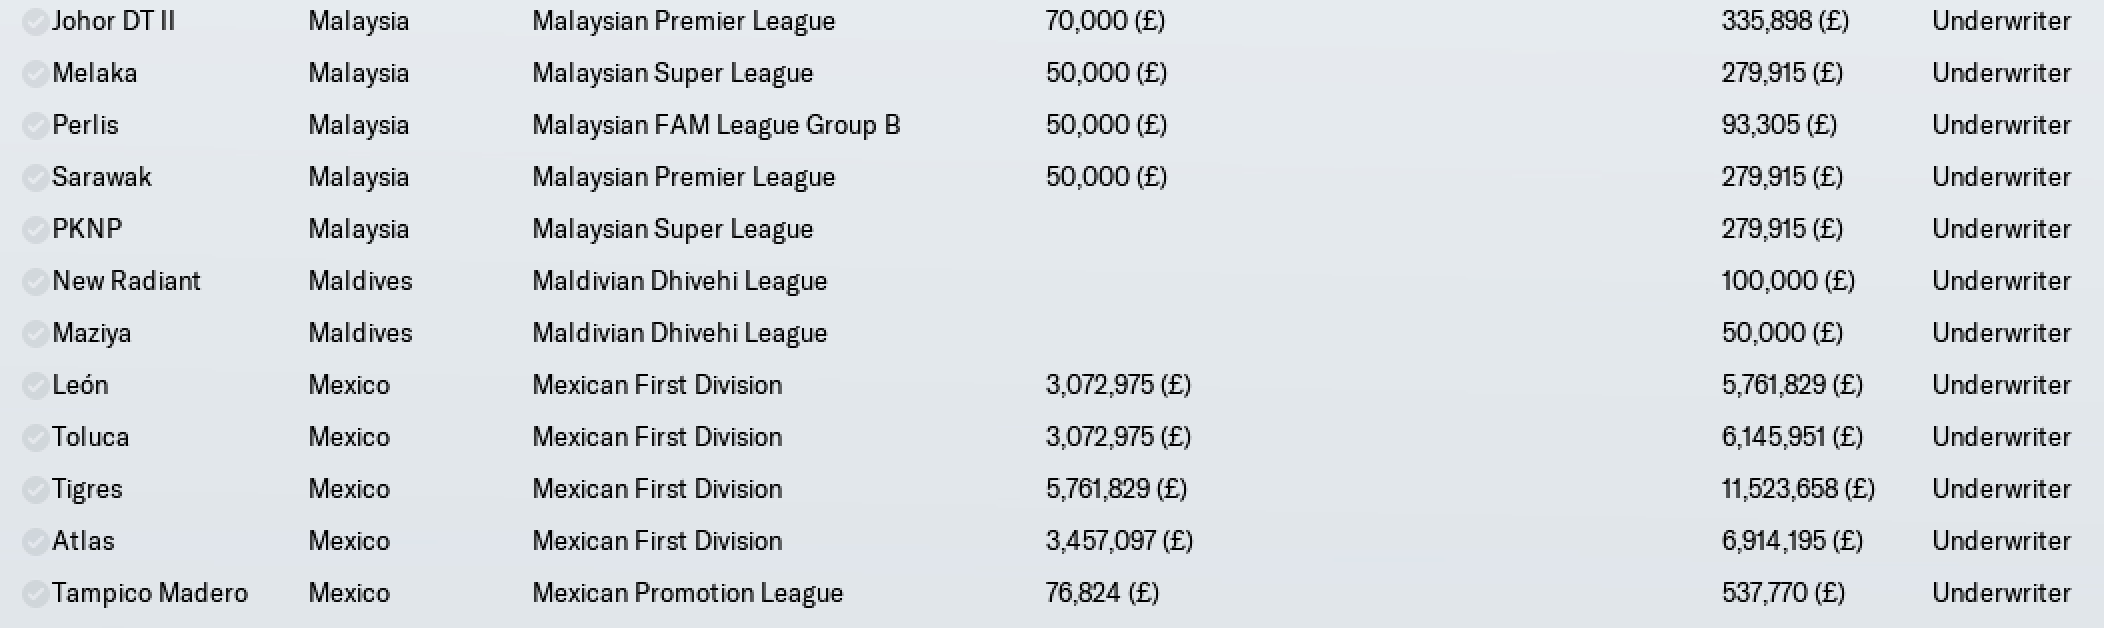This screenshot has height=628, width=2104.
Task: Click Atlas's 3,457,097 (£) amount
Action: click(x=1119, y=541)
